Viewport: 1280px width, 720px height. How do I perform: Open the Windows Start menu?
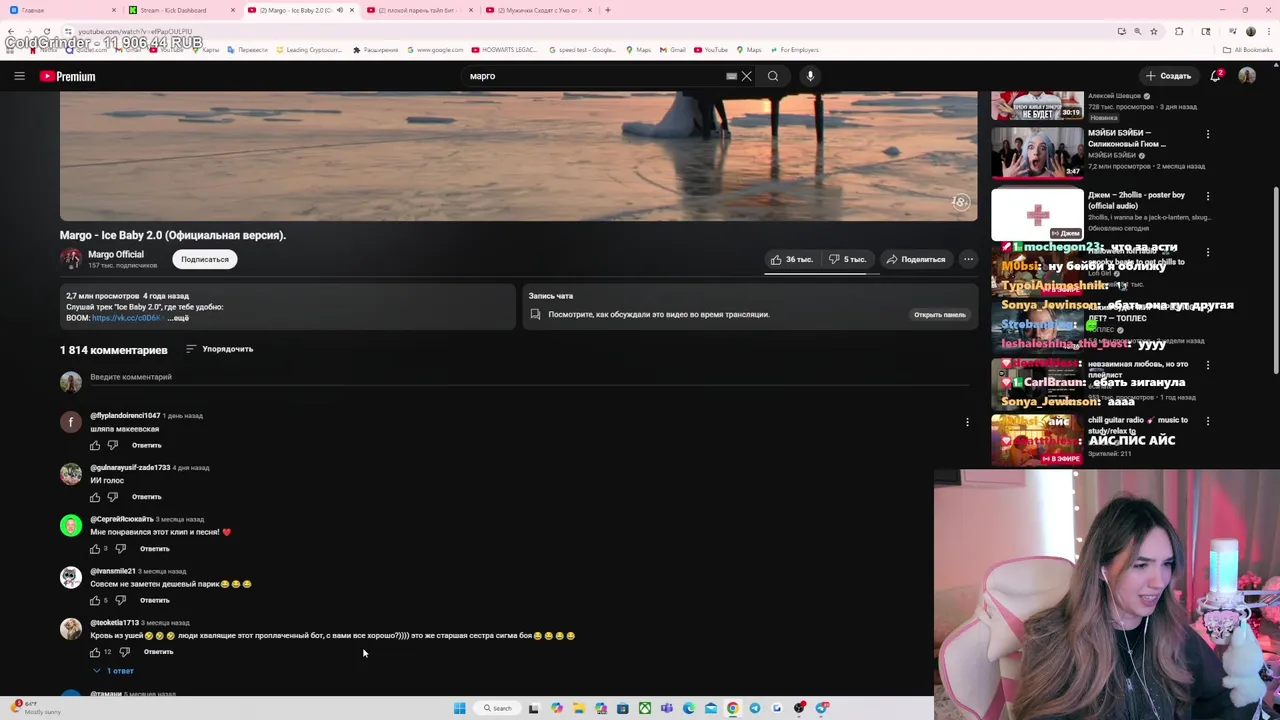pyautogui.click(x=459, y=708)
